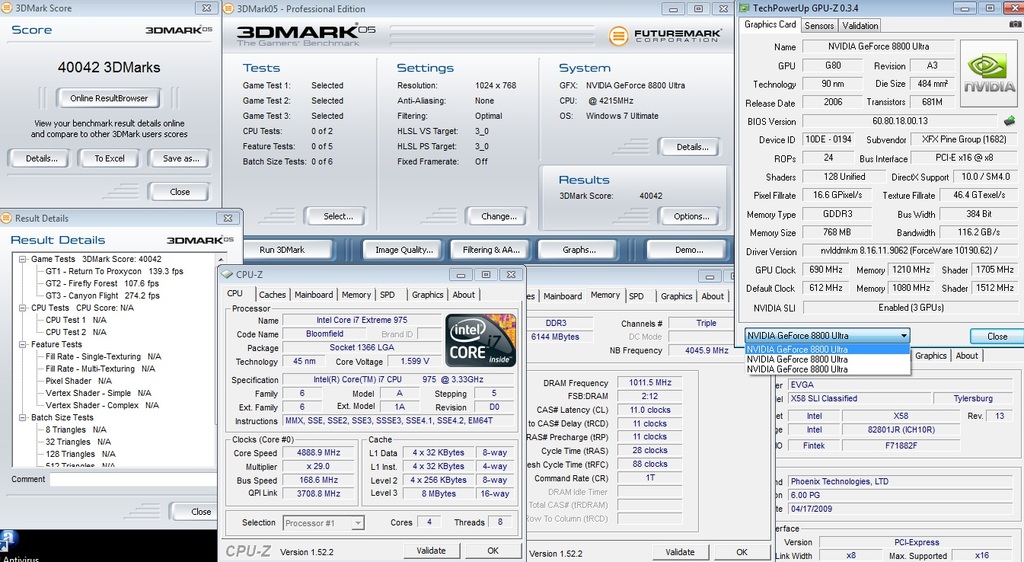
Task: Click the Graphs button
Action: 579,249
